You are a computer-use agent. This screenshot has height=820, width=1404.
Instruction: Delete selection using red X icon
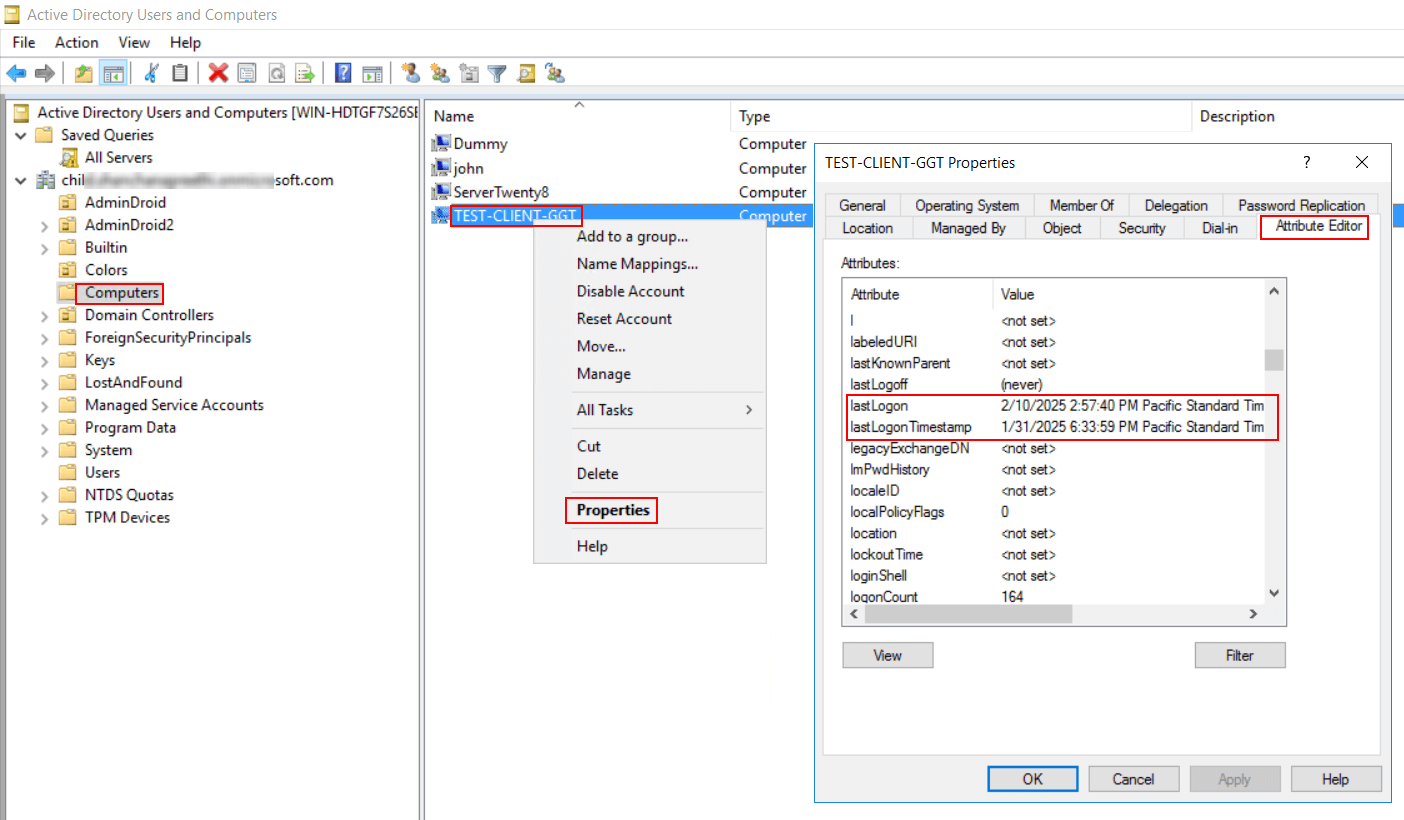(x=216, y=72)
